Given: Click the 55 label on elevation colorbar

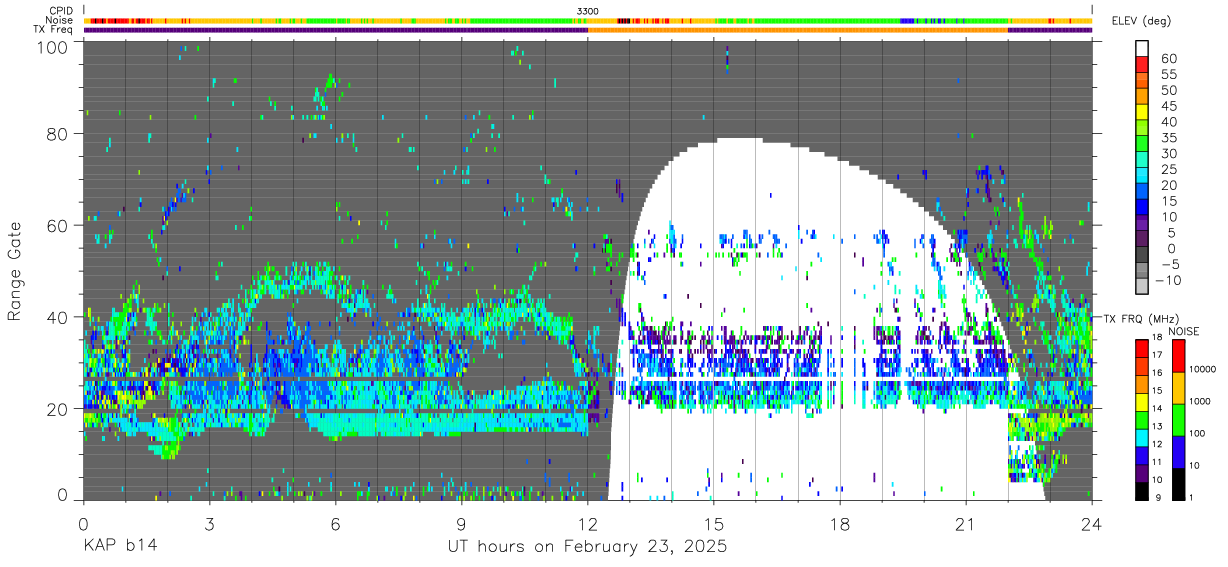Looking at the screenshot, I should (1167, 75).
